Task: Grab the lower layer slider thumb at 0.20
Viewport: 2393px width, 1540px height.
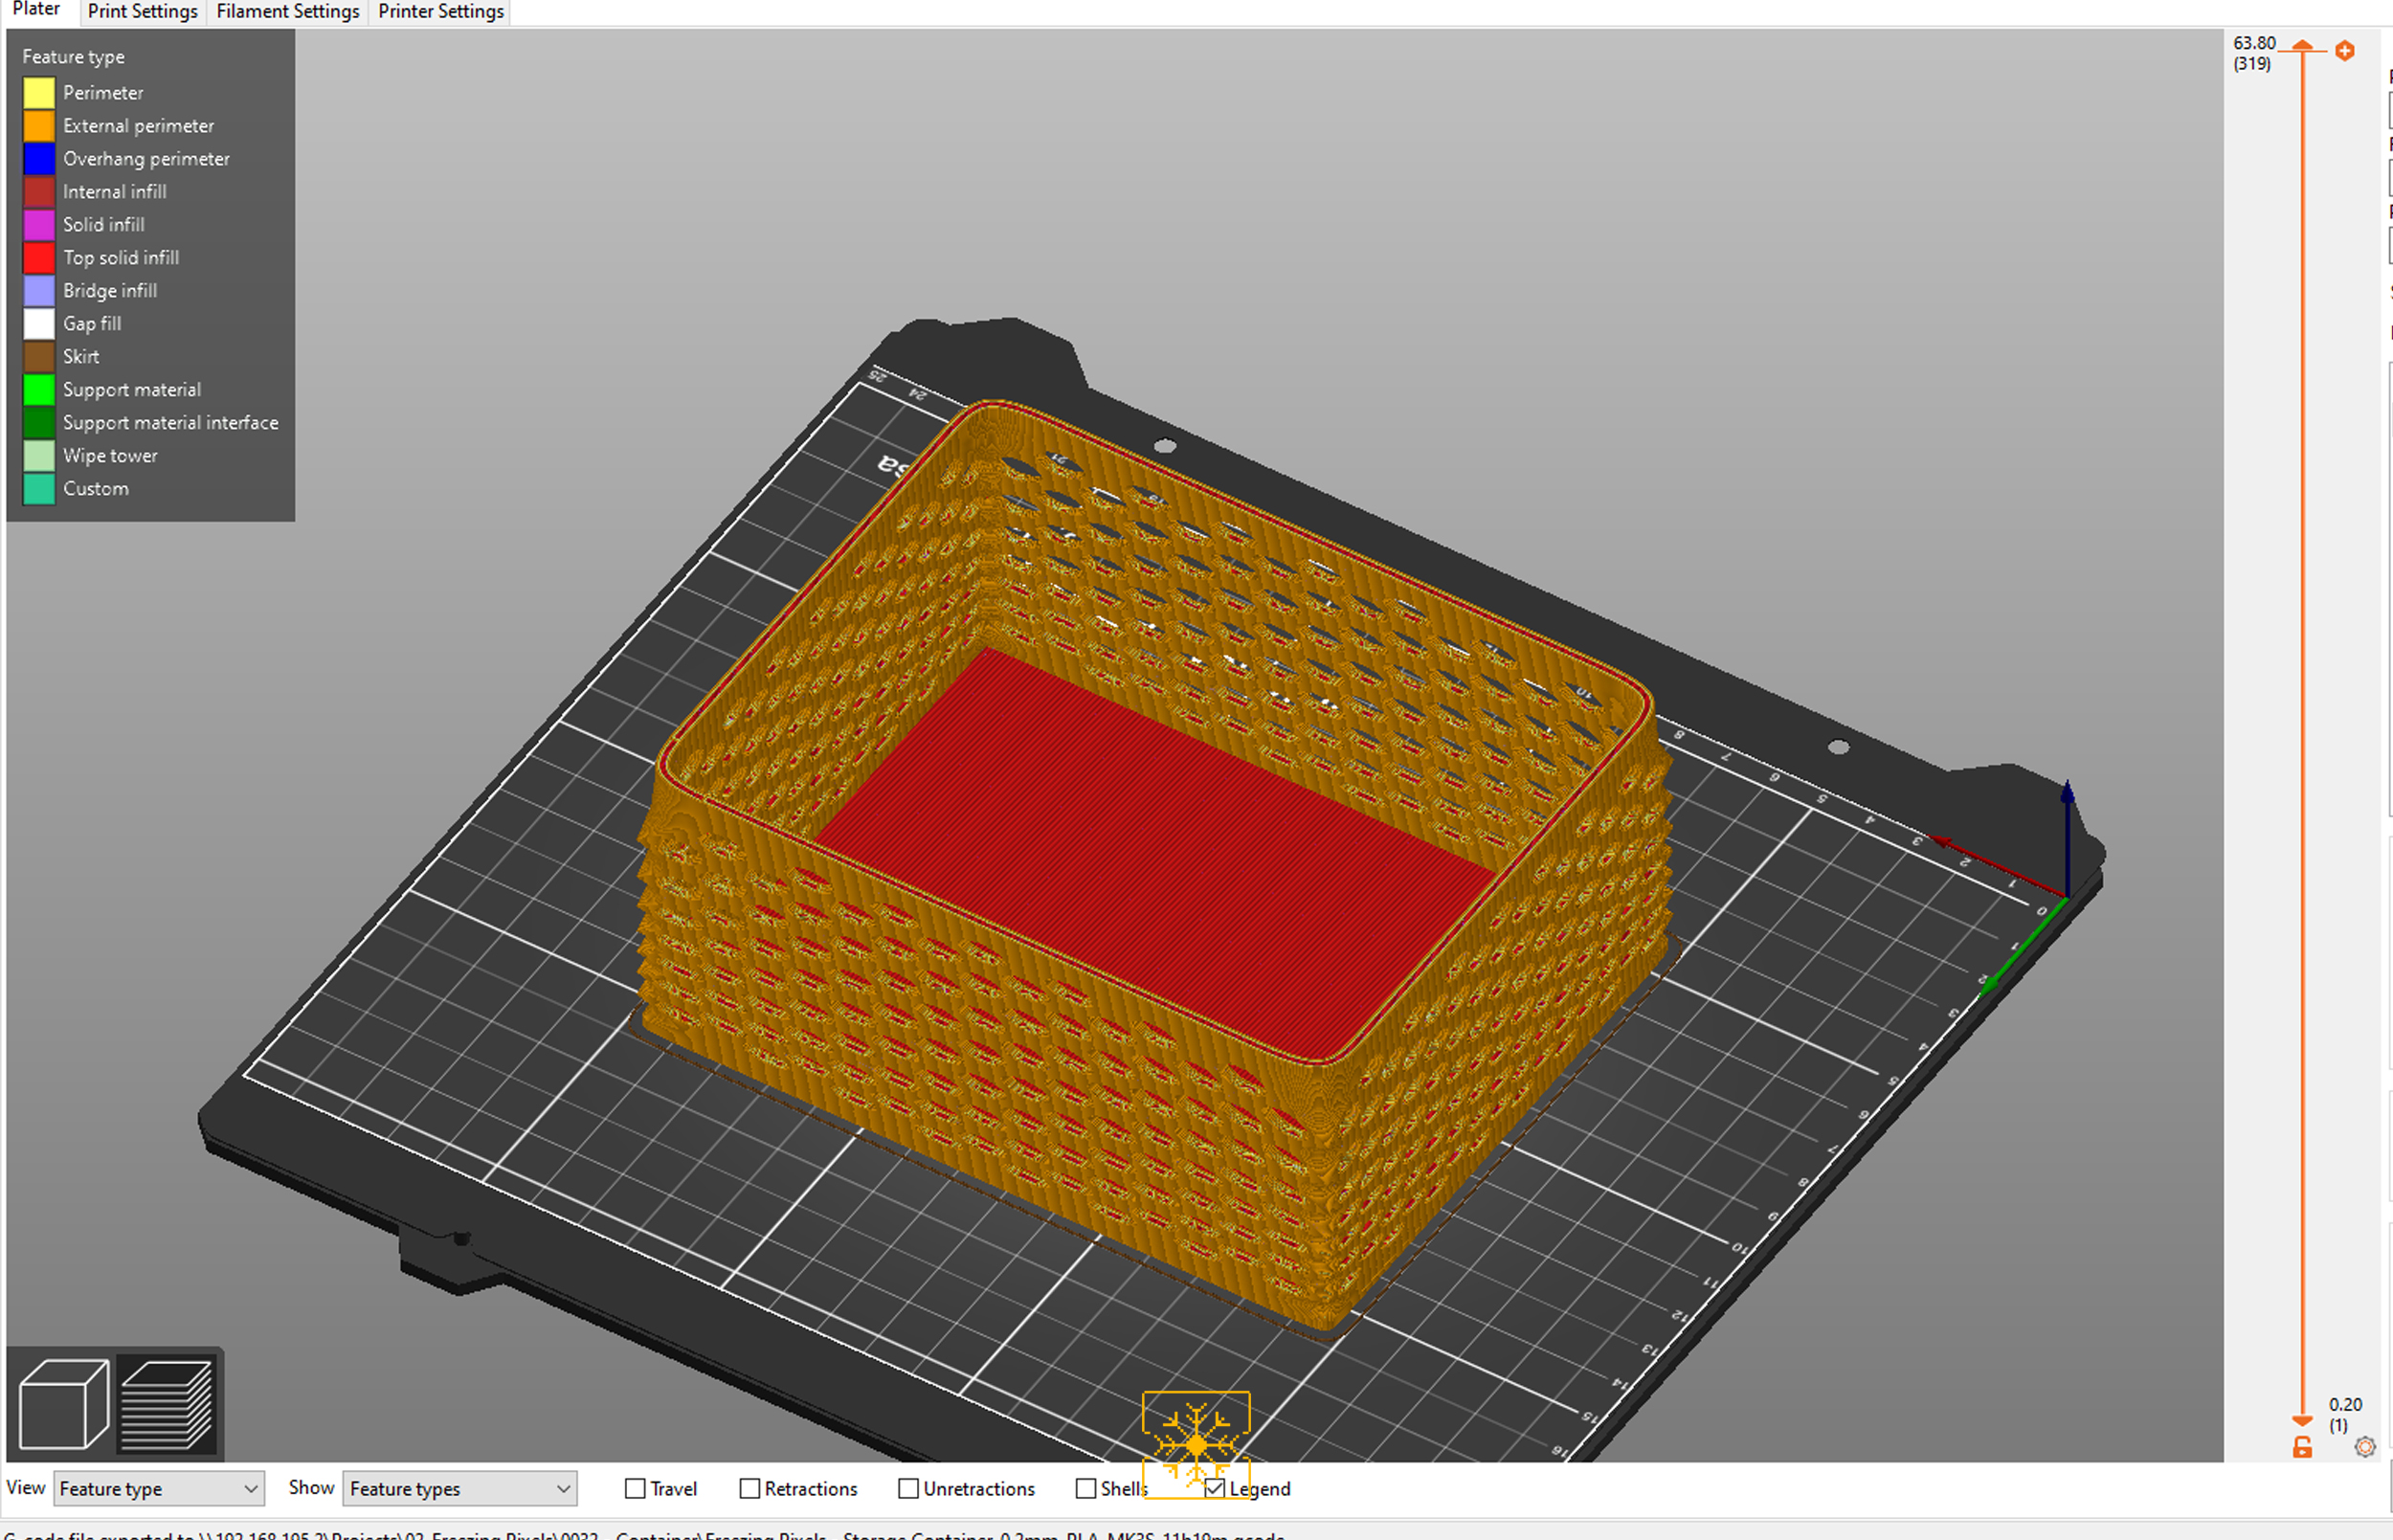Action: click(2302, 1420)
